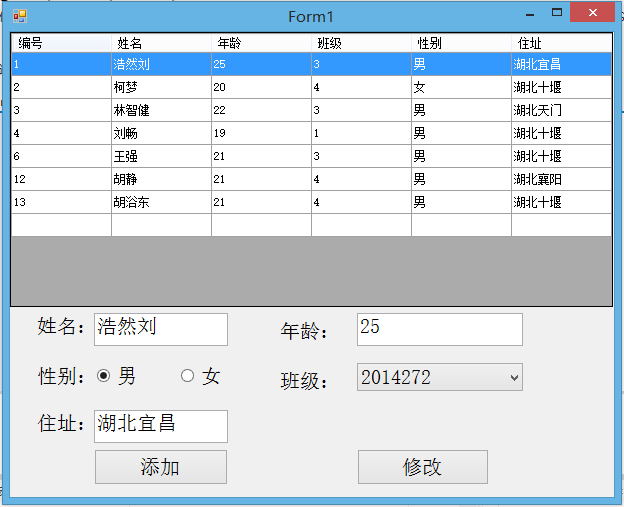This screenshot has width=624, height=507.
Task: Click the class cell 1 in 刘畅's row
Action: click(x=361, y=133)
